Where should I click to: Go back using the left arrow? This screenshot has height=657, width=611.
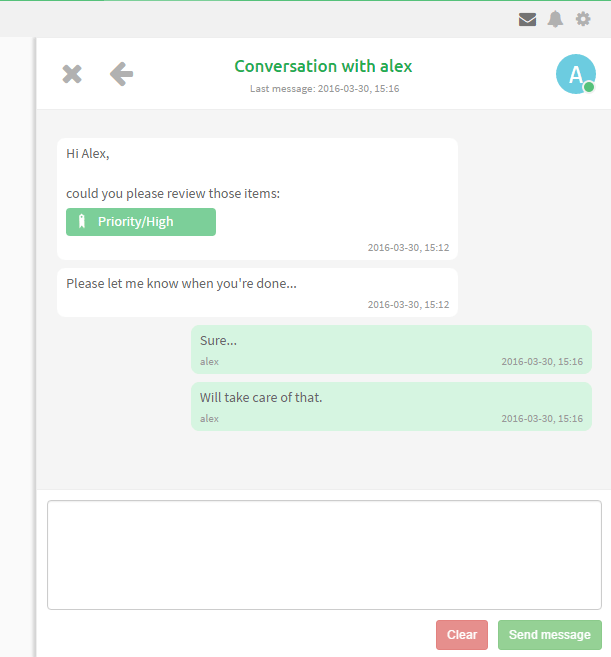pyautogui.click(x=121, y=73)
